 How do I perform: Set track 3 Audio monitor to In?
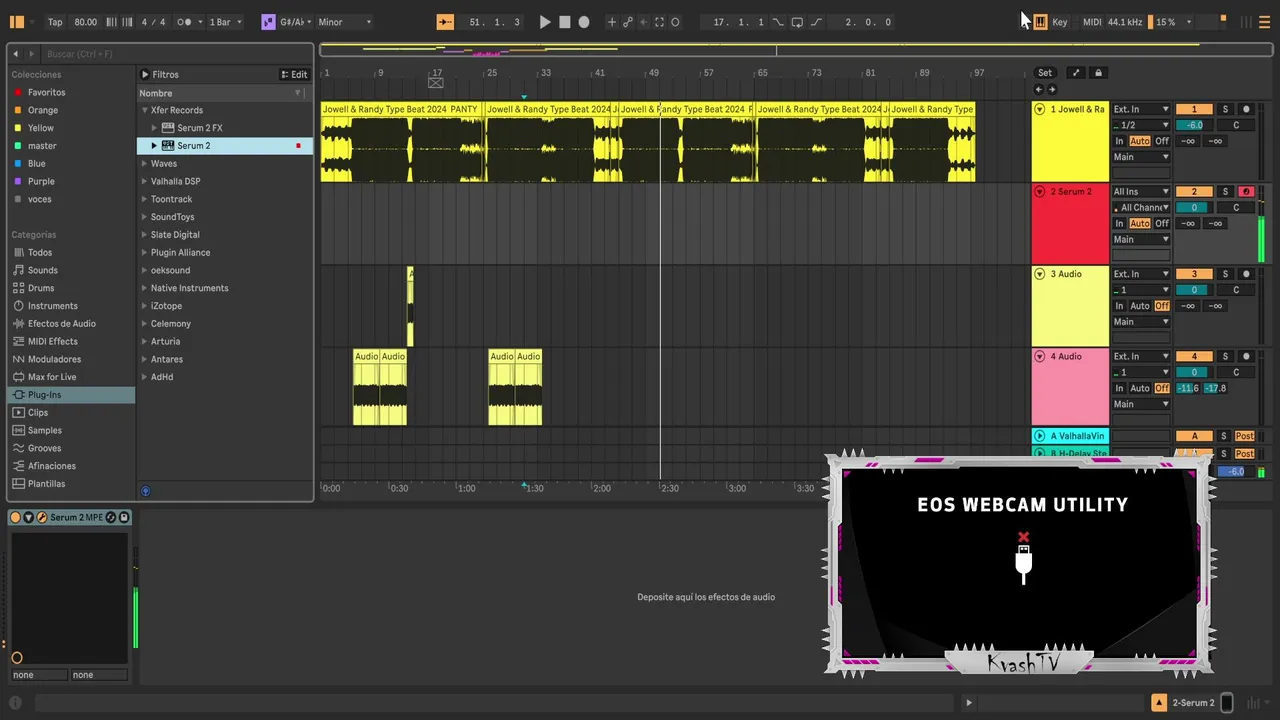1120,306
